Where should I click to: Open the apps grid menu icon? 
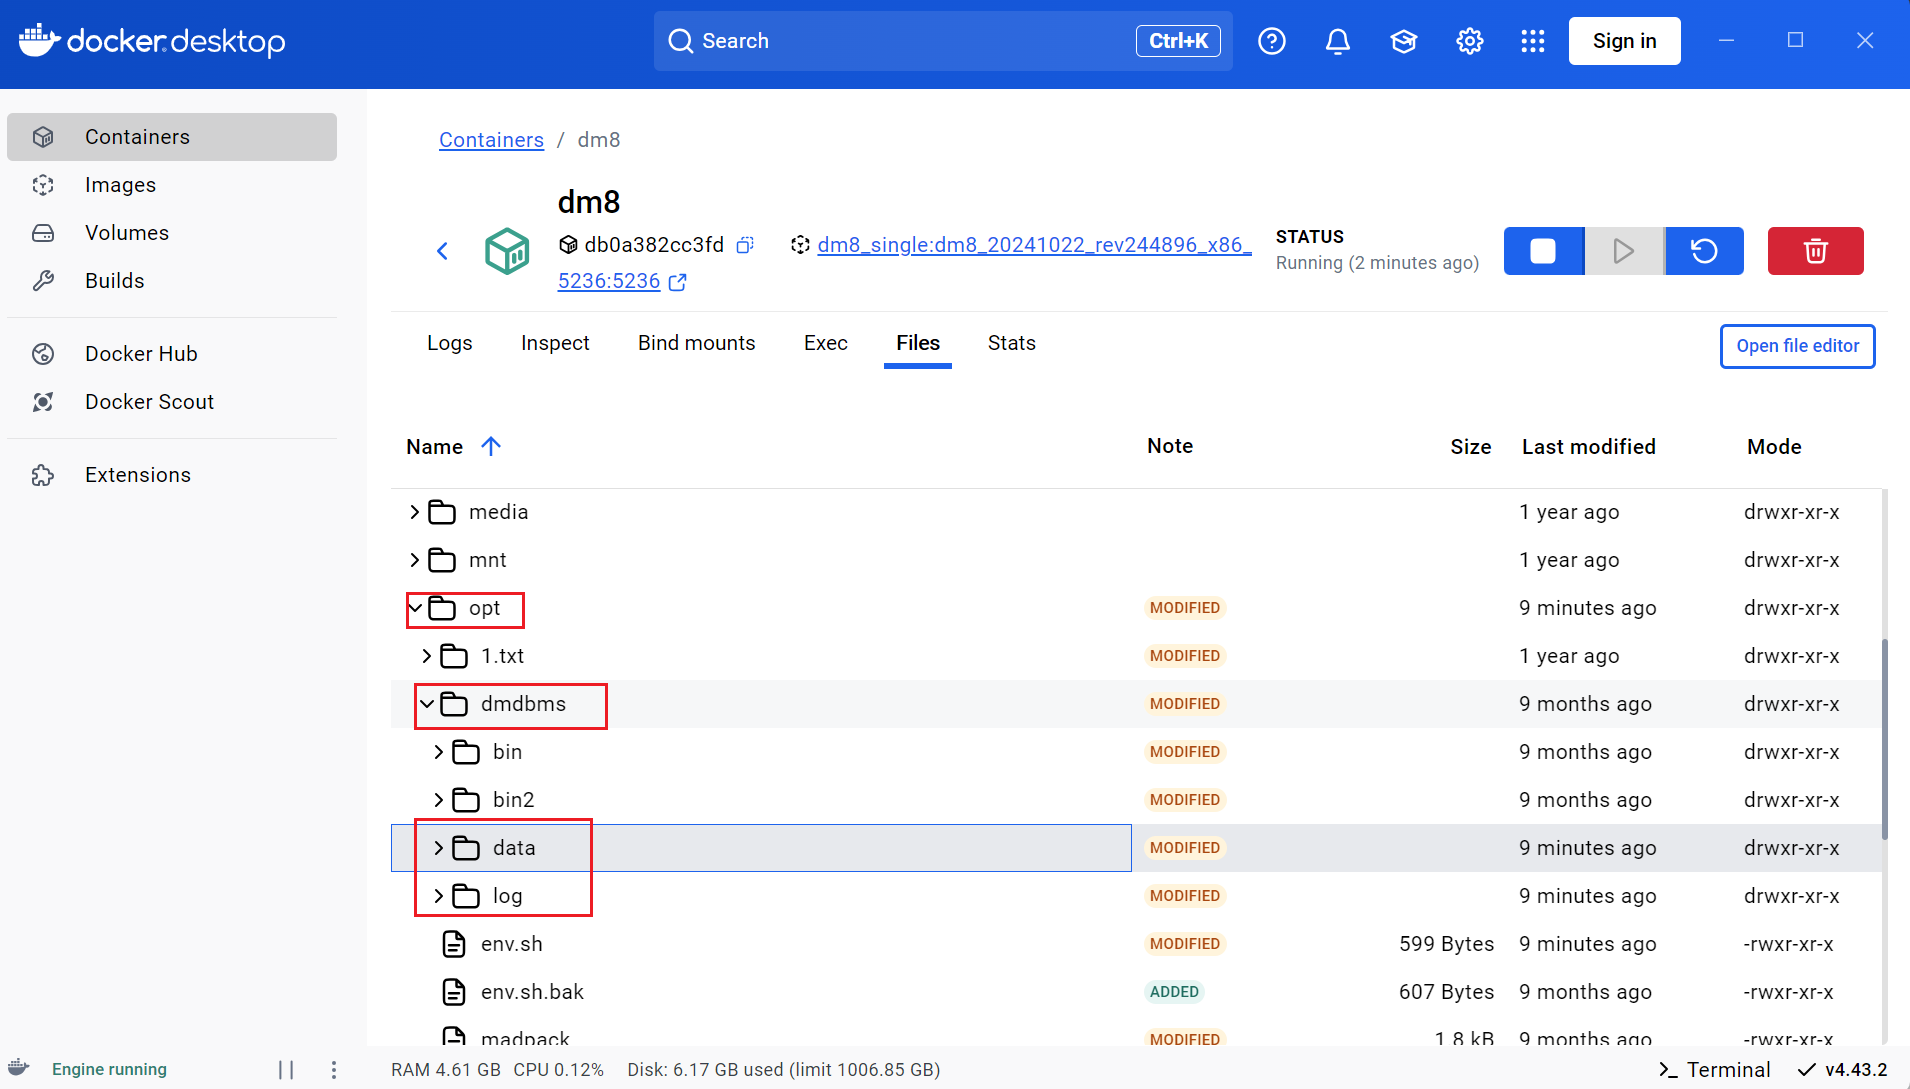(x=1532, y=41)
